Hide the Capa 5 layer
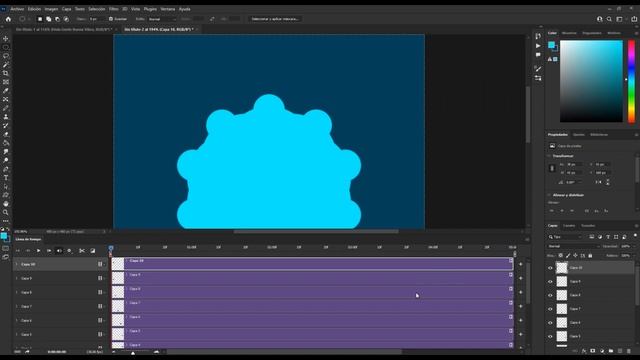Screen dimensions: 640x360 [x=550, y=336]
